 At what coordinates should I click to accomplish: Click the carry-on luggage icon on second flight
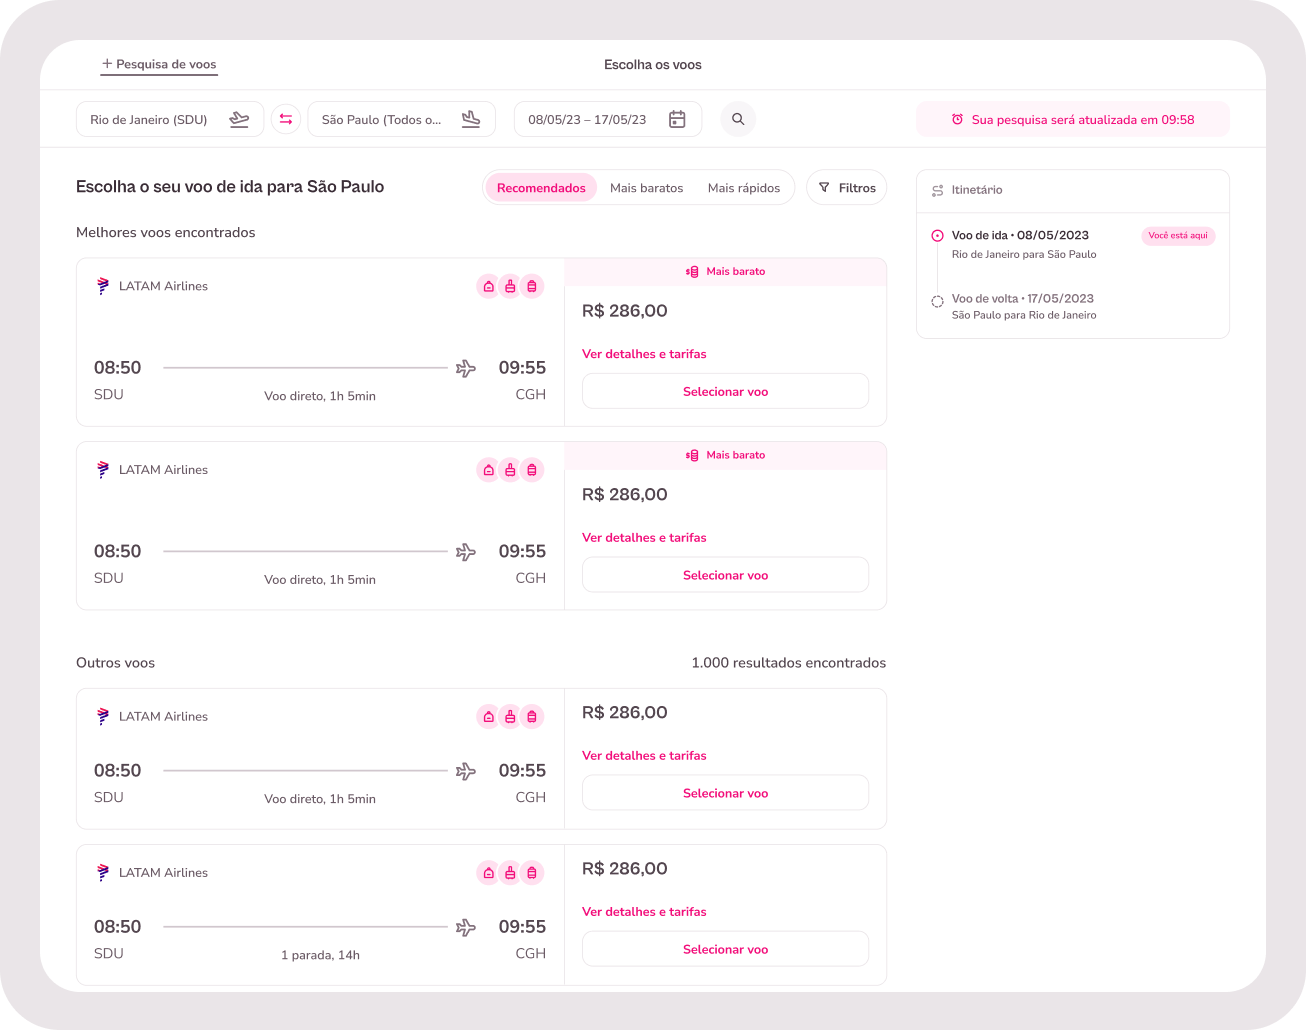point(510,470)
